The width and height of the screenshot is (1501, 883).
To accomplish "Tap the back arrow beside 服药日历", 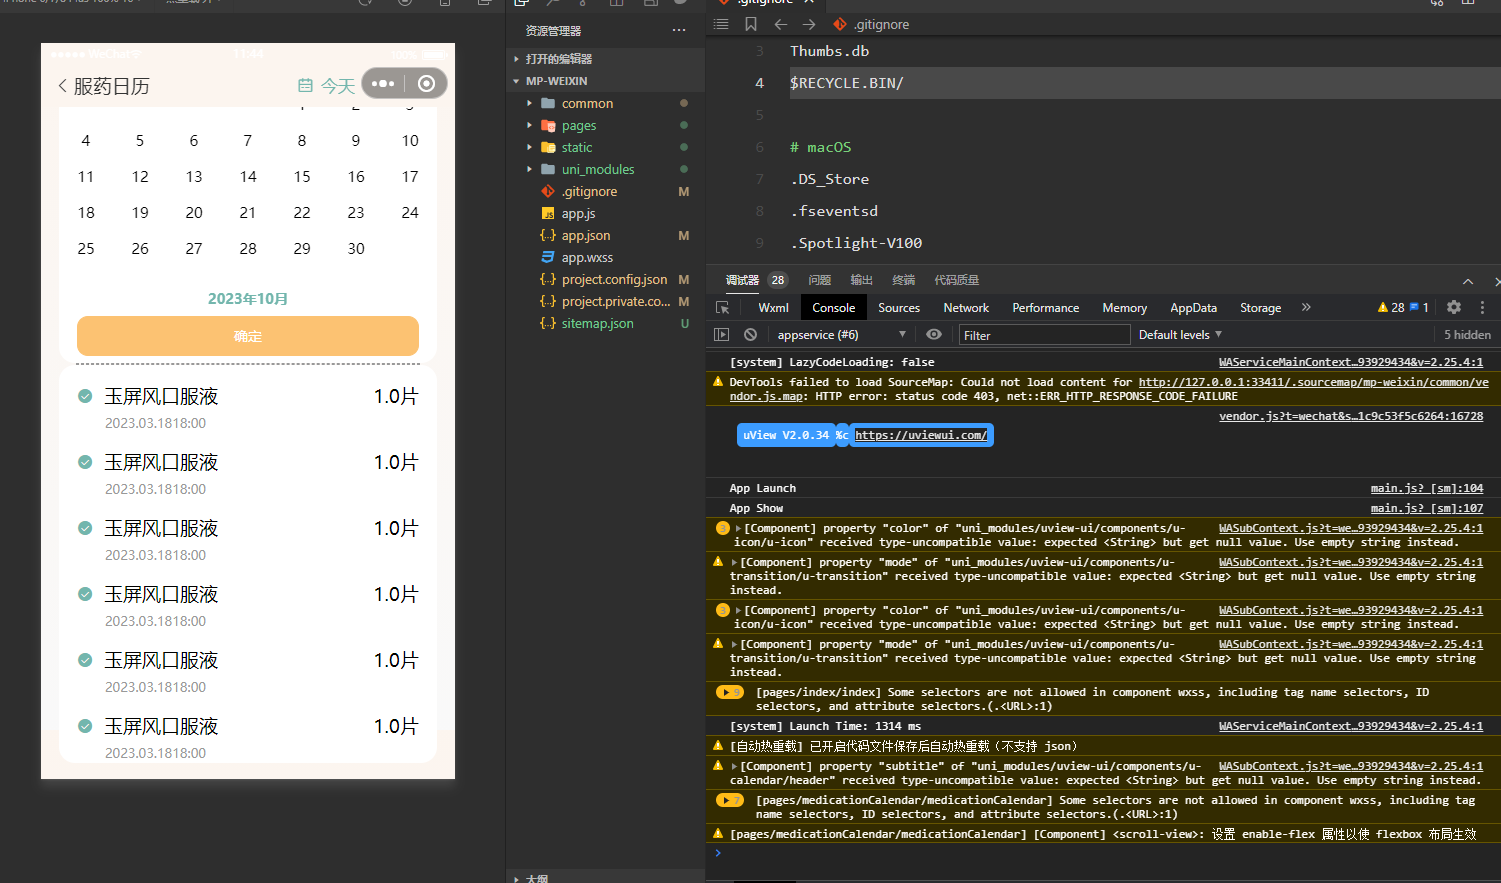I will (x=63, y=86).
